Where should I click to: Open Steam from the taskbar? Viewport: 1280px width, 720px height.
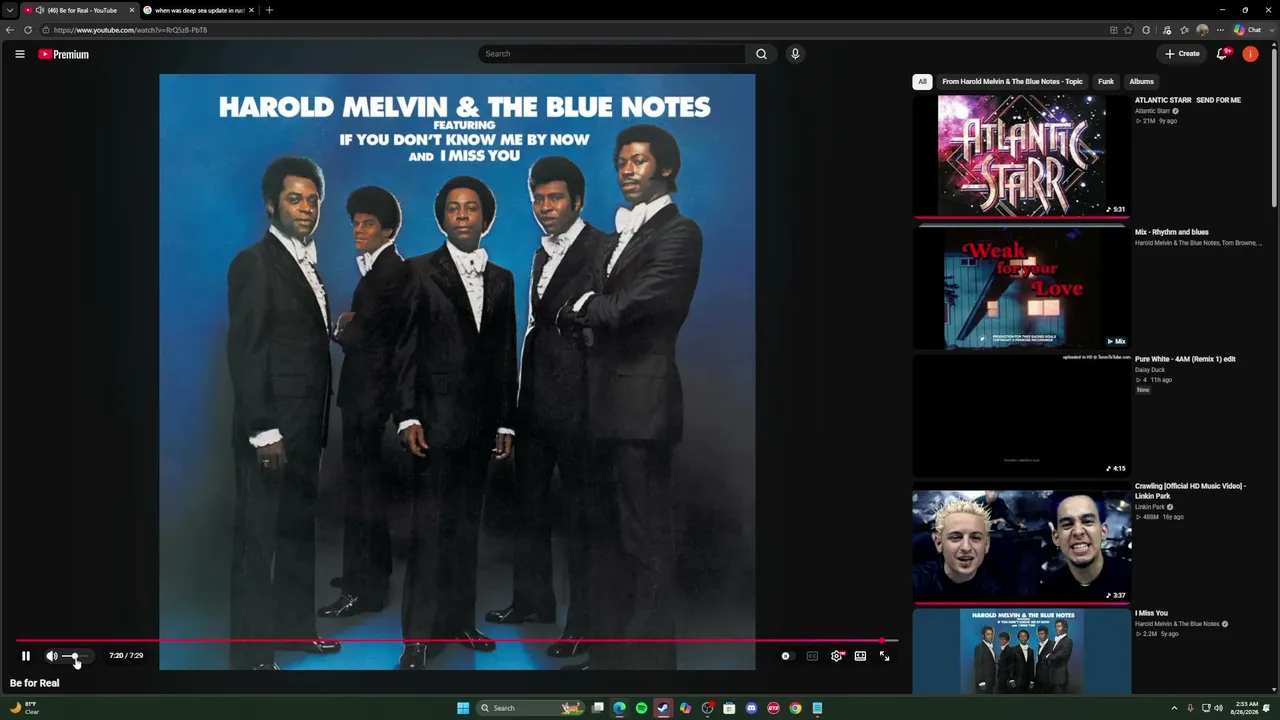tap(663, 708)
